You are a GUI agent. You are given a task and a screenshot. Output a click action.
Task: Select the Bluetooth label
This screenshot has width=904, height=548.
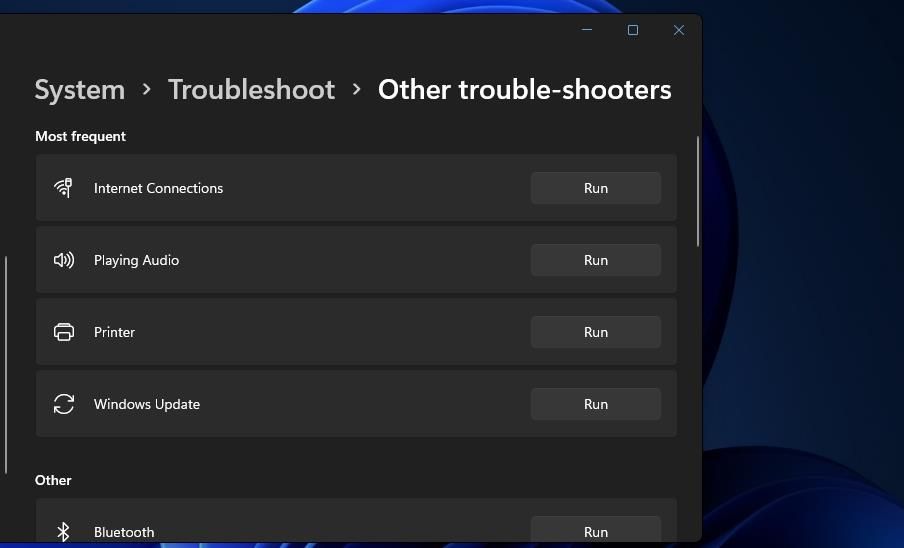tap(124, 532)
